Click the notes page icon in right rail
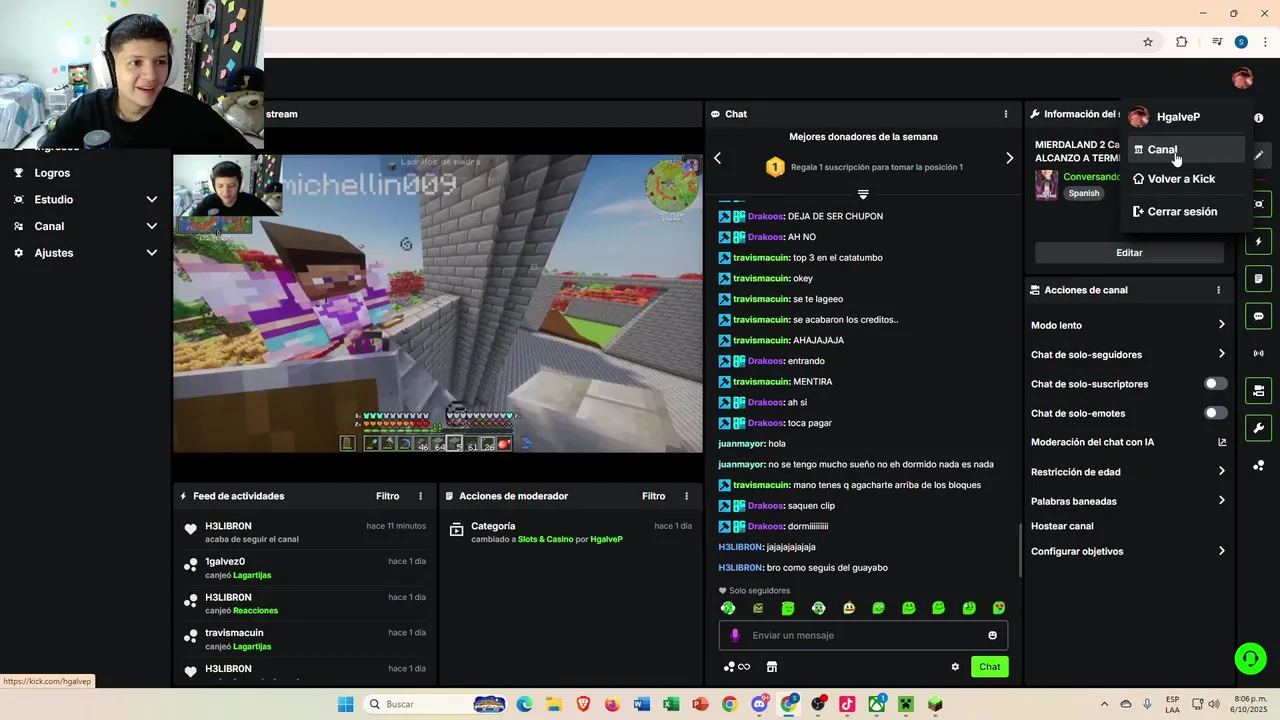Viewport: 1280px width, 720px height. pyautogui.click(x=1258, y=279)
